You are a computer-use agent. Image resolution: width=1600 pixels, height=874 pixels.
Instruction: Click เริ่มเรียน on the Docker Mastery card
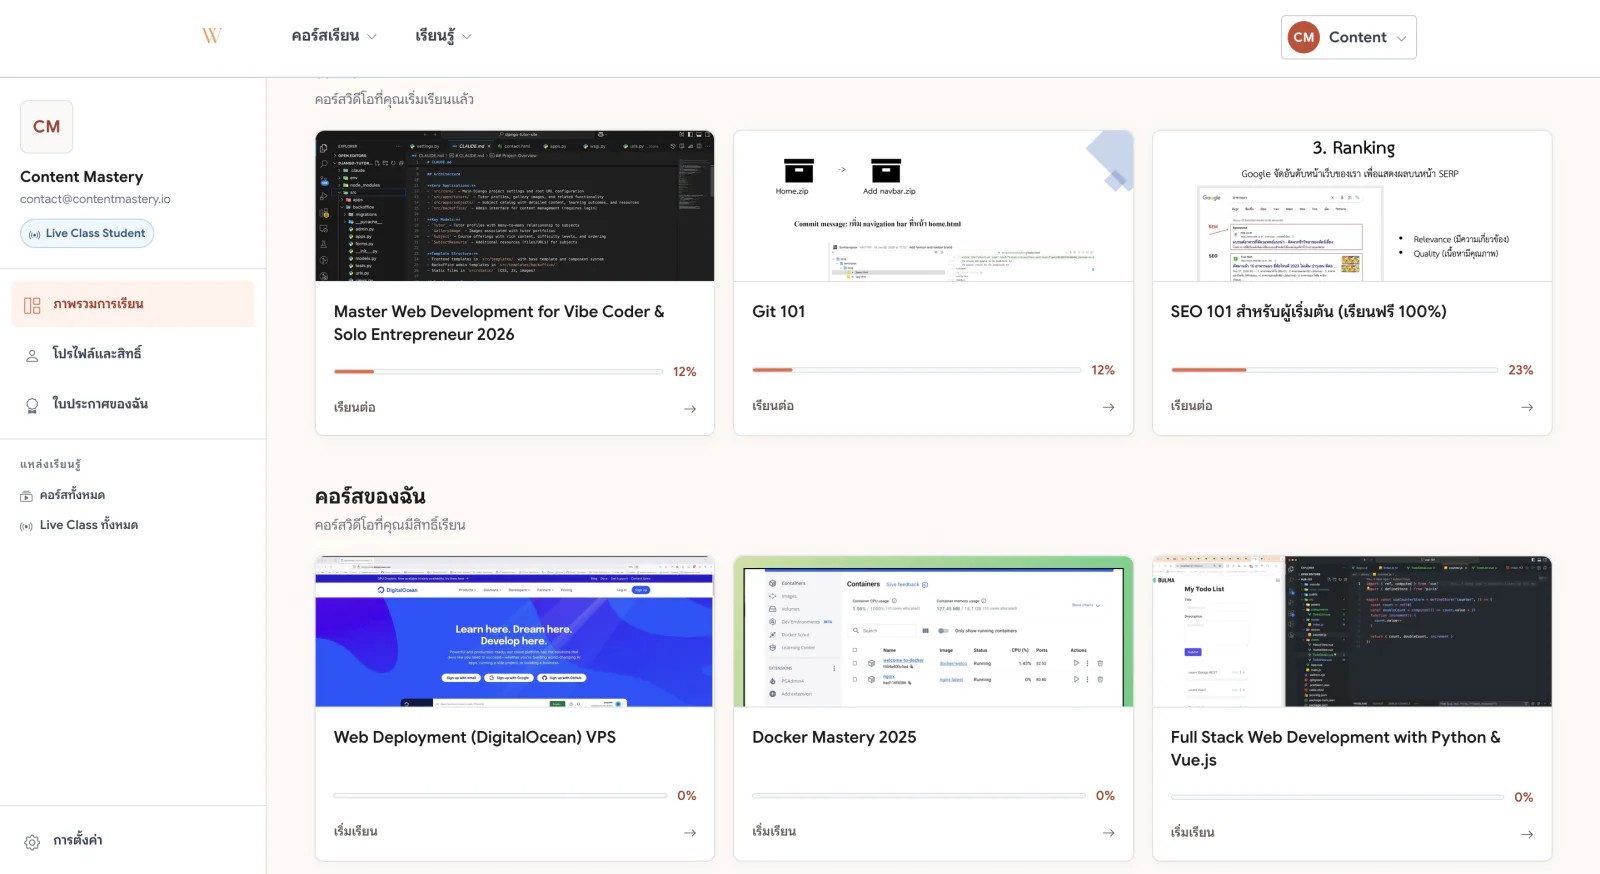[774, 832]
